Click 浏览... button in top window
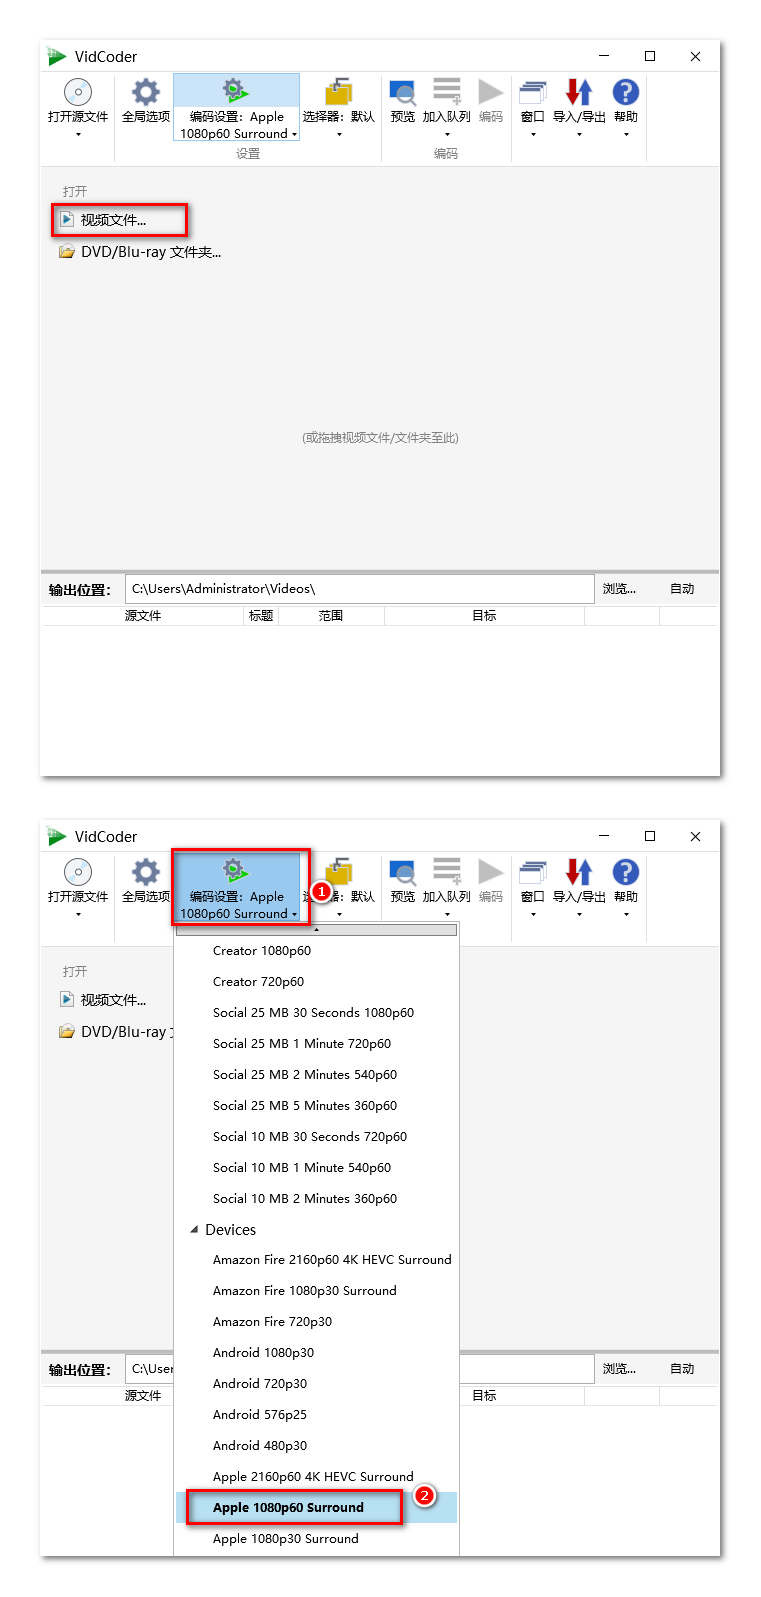Screen dimensions: 761x1597 [x=619, y=589]
